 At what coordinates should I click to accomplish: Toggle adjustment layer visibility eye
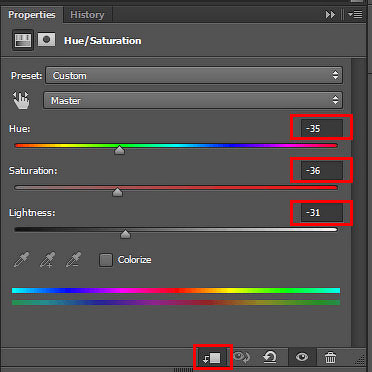(302, 357)
